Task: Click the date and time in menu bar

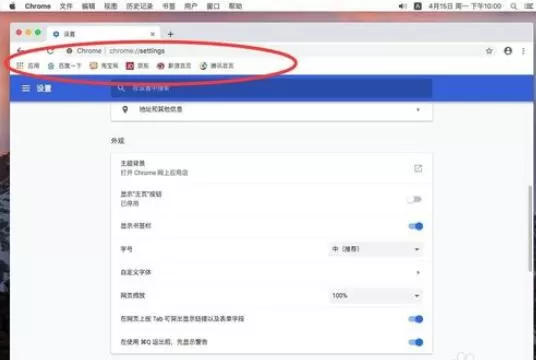Action: pos(465,6)
